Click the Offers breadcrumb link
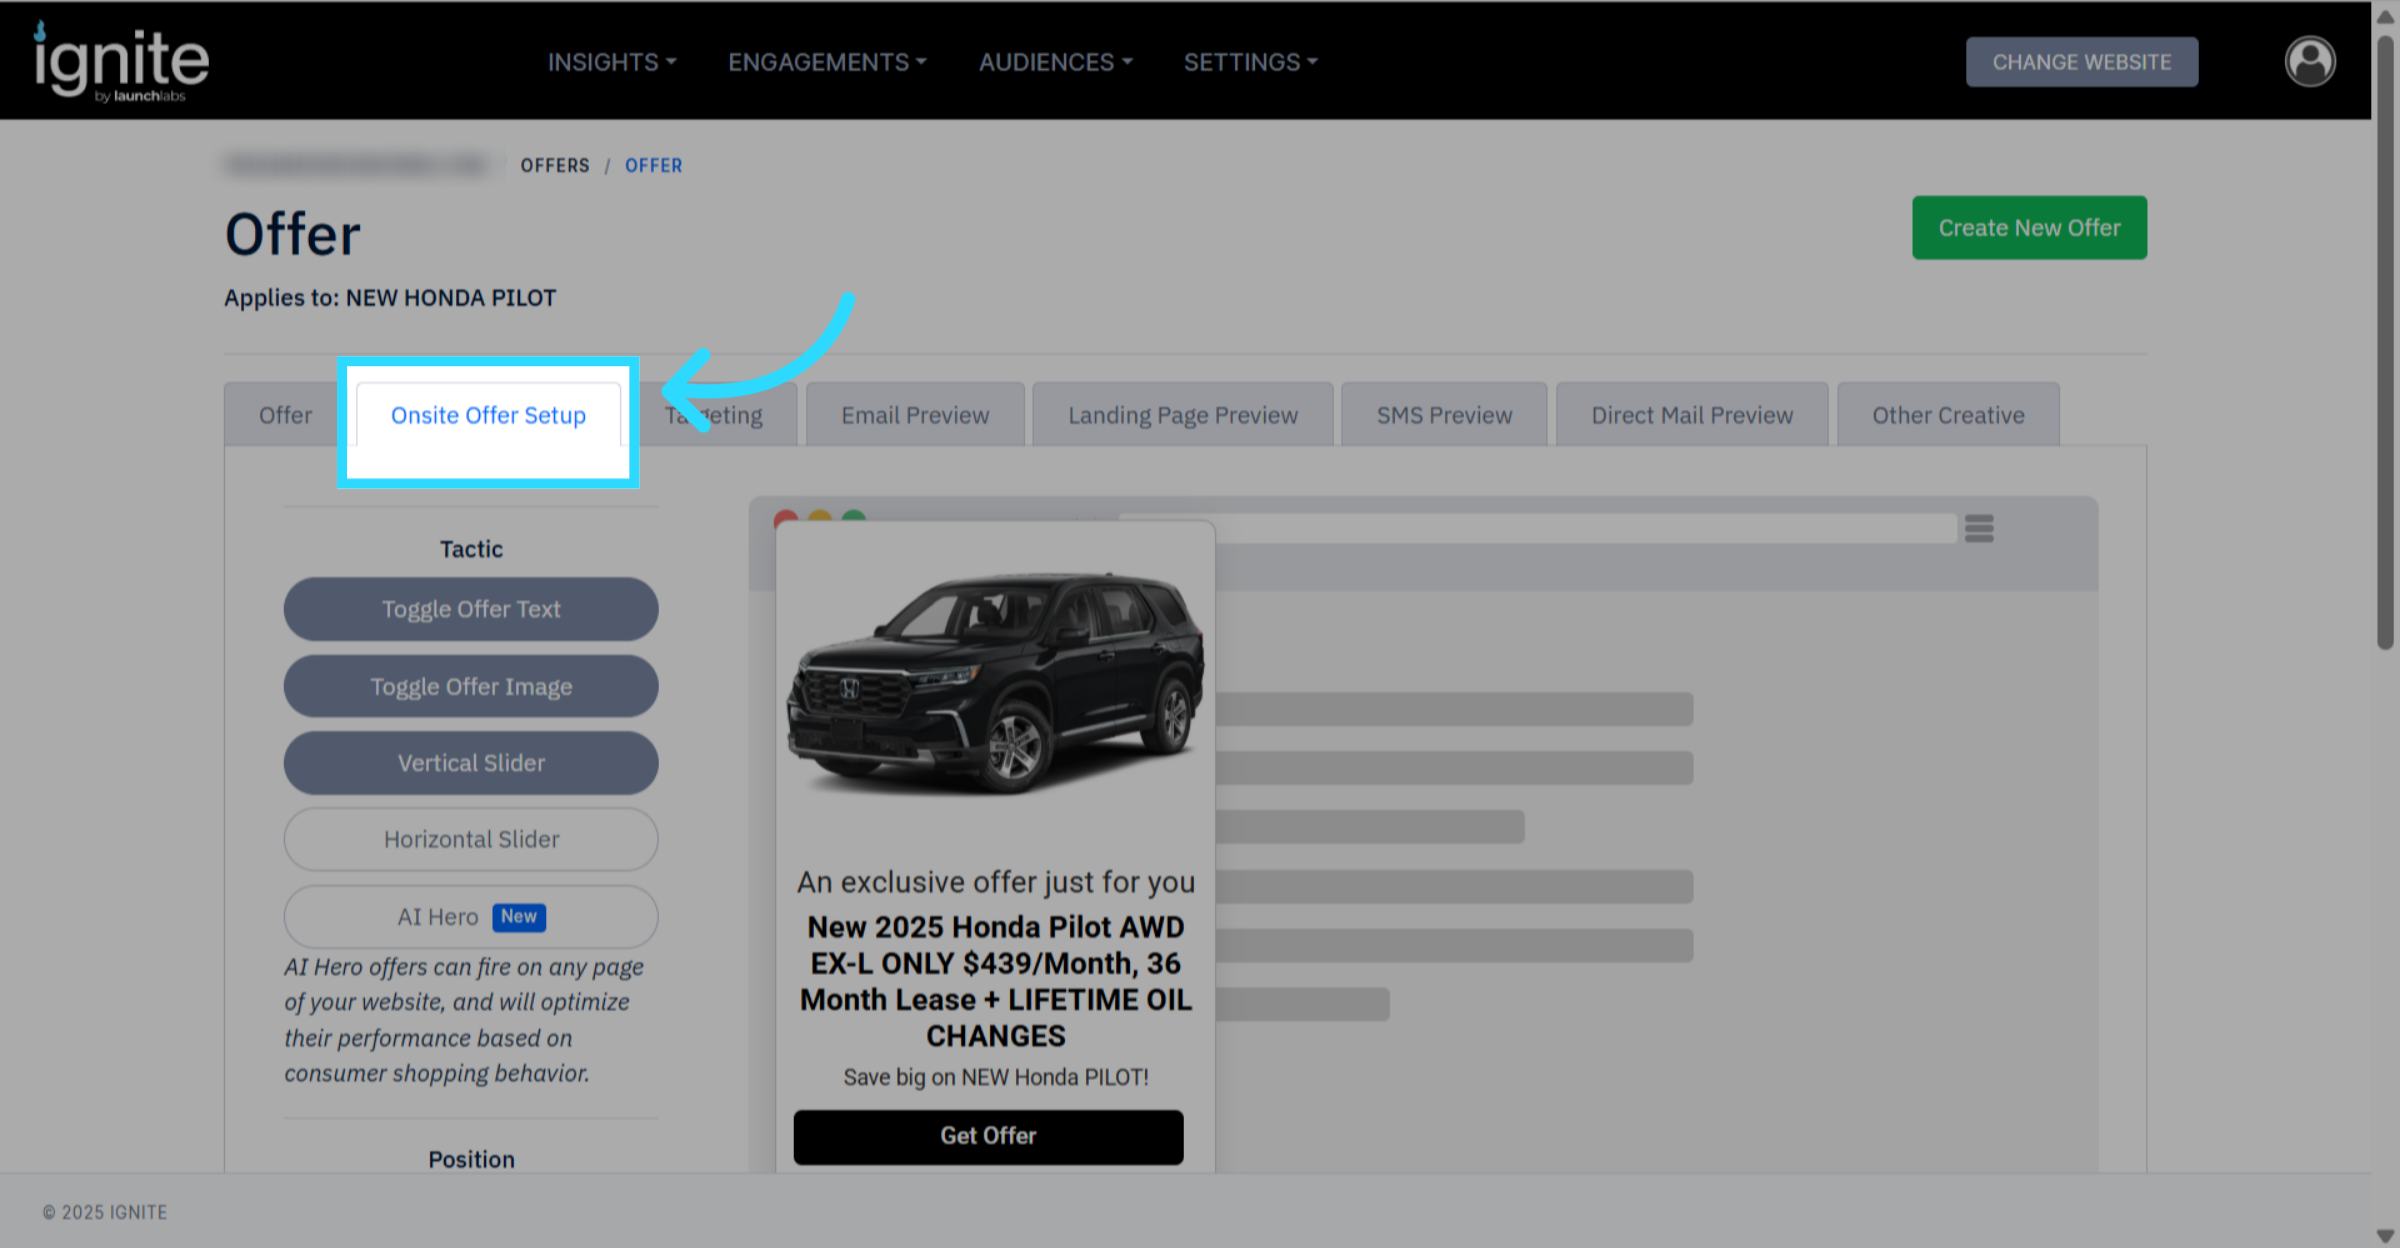 (x=555, y=166)
